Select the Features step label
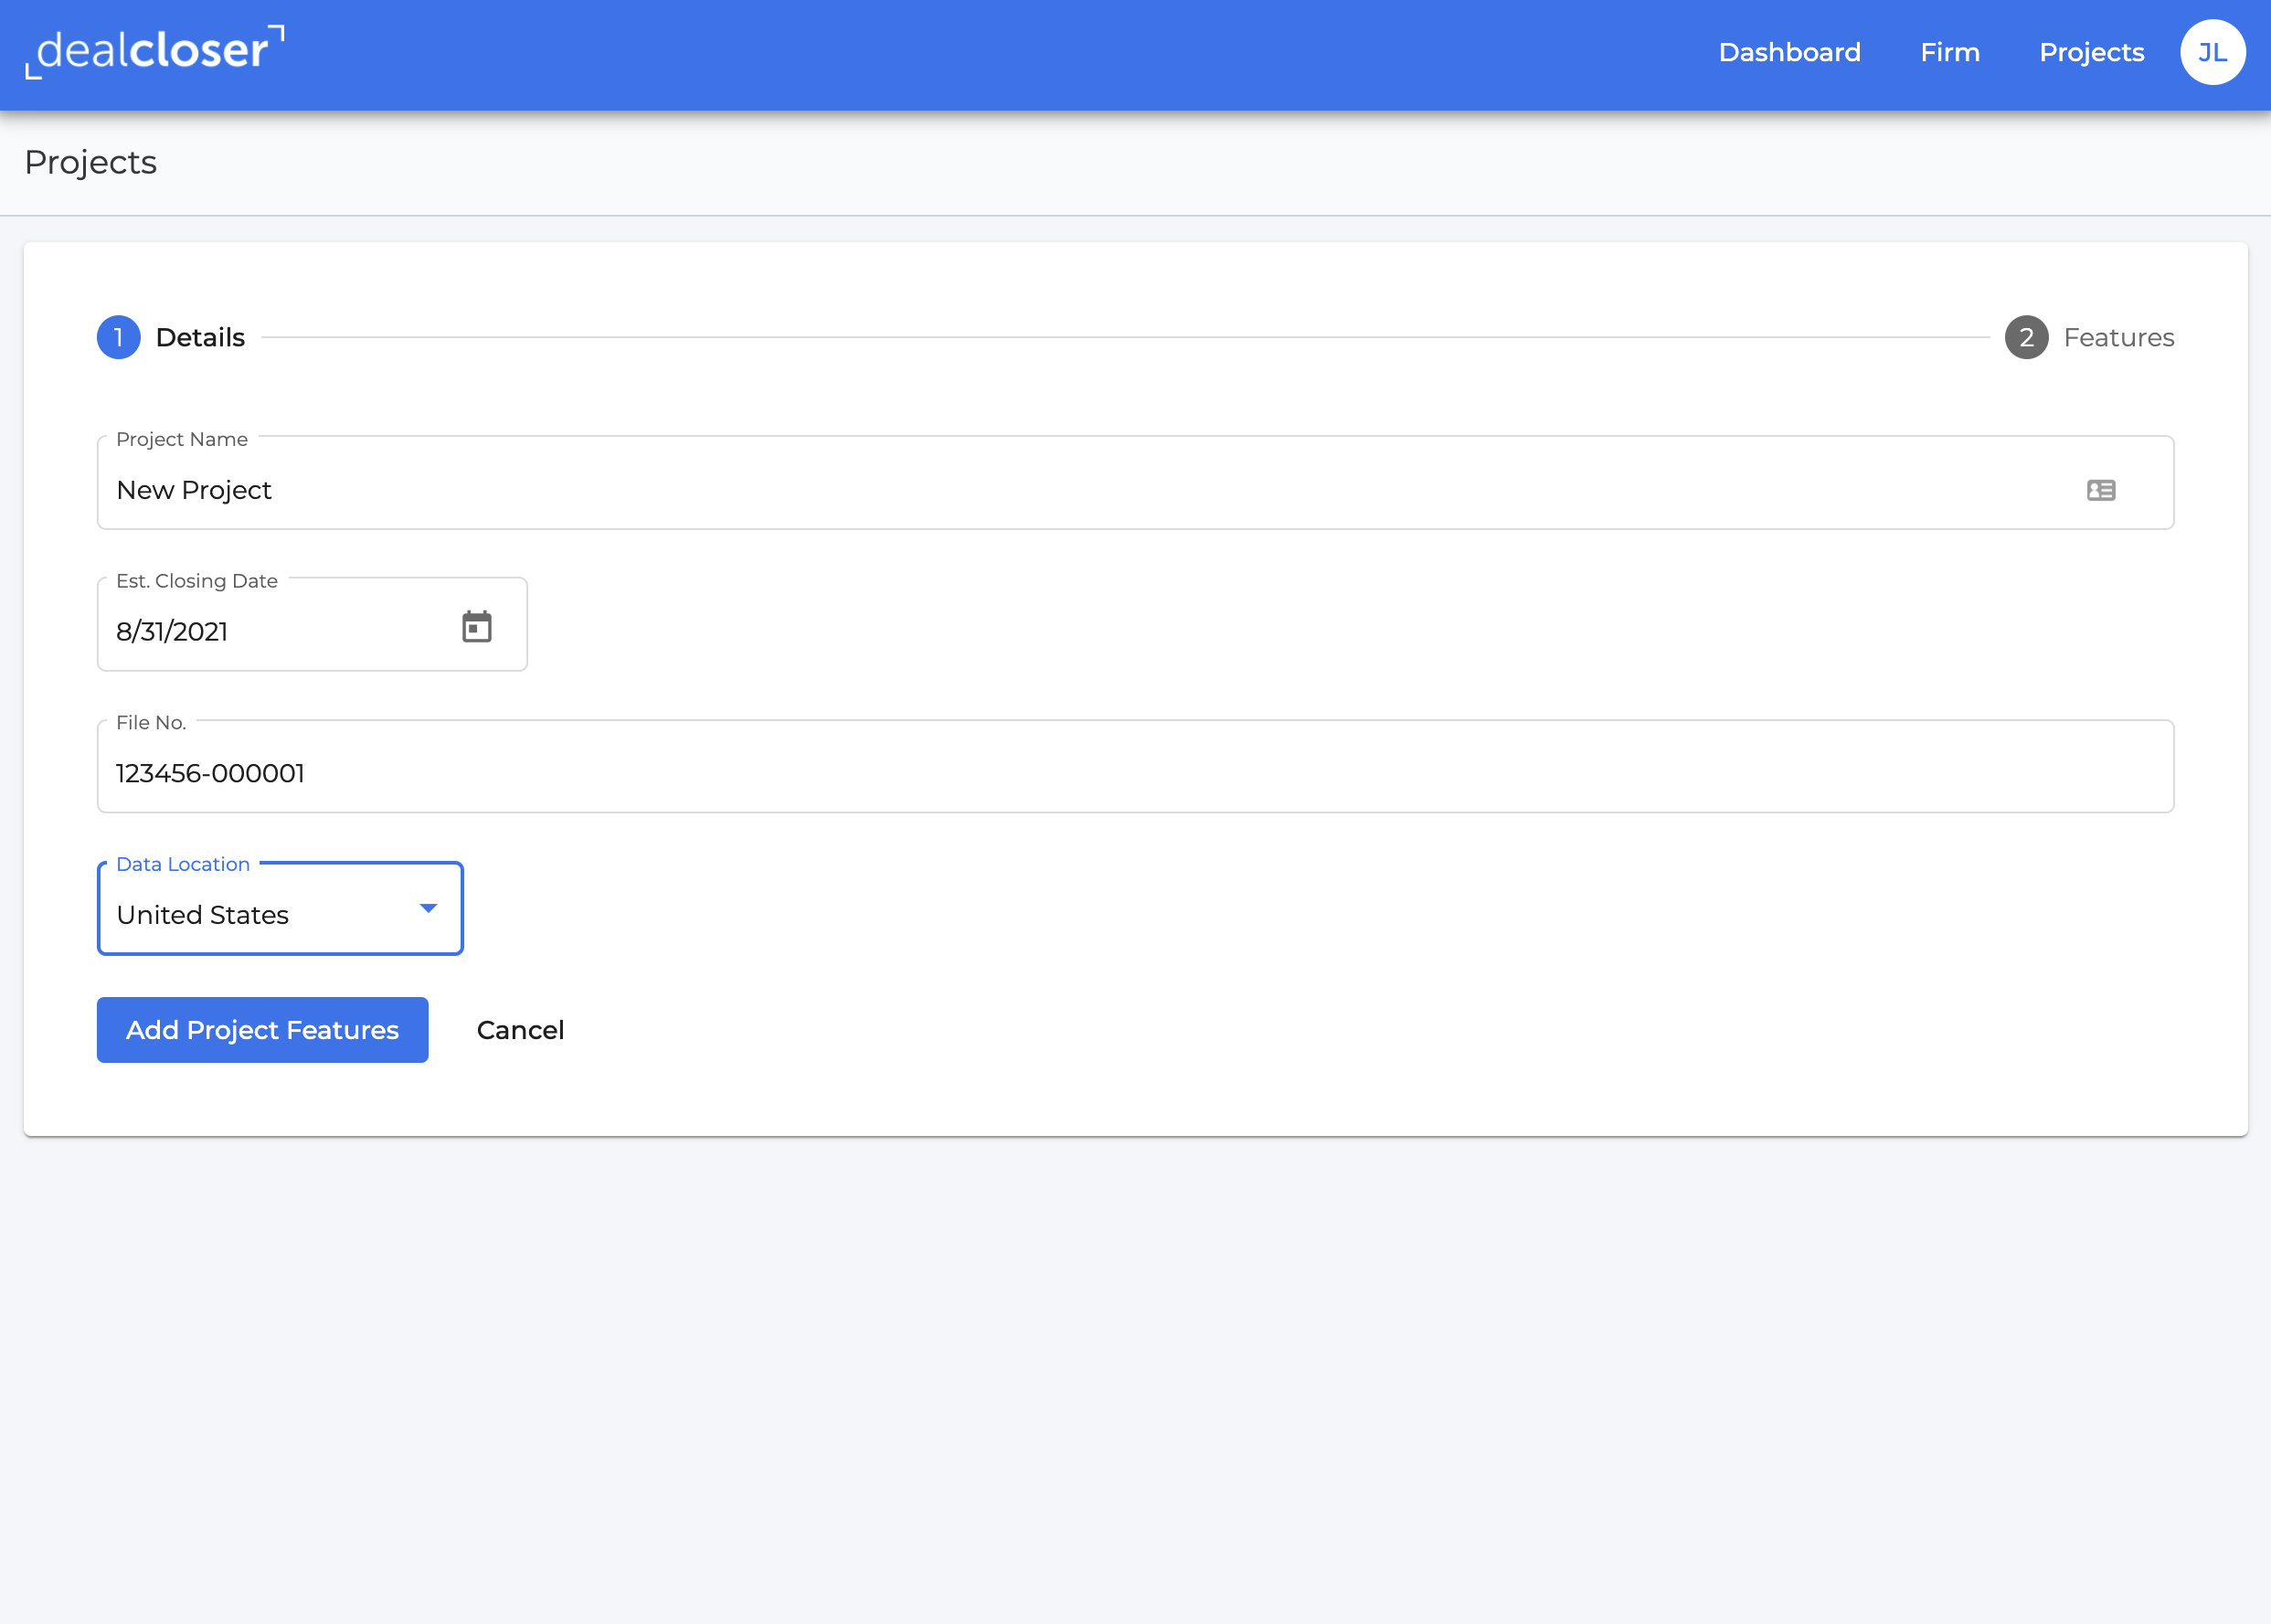 tap(2118, 337)
